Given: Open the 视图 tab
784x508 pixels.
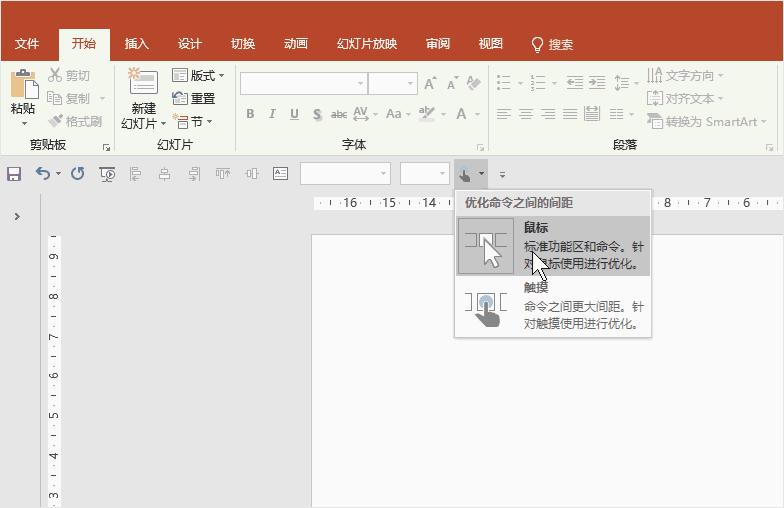Looking at the screenshot, I should click(x=490, y=44).
